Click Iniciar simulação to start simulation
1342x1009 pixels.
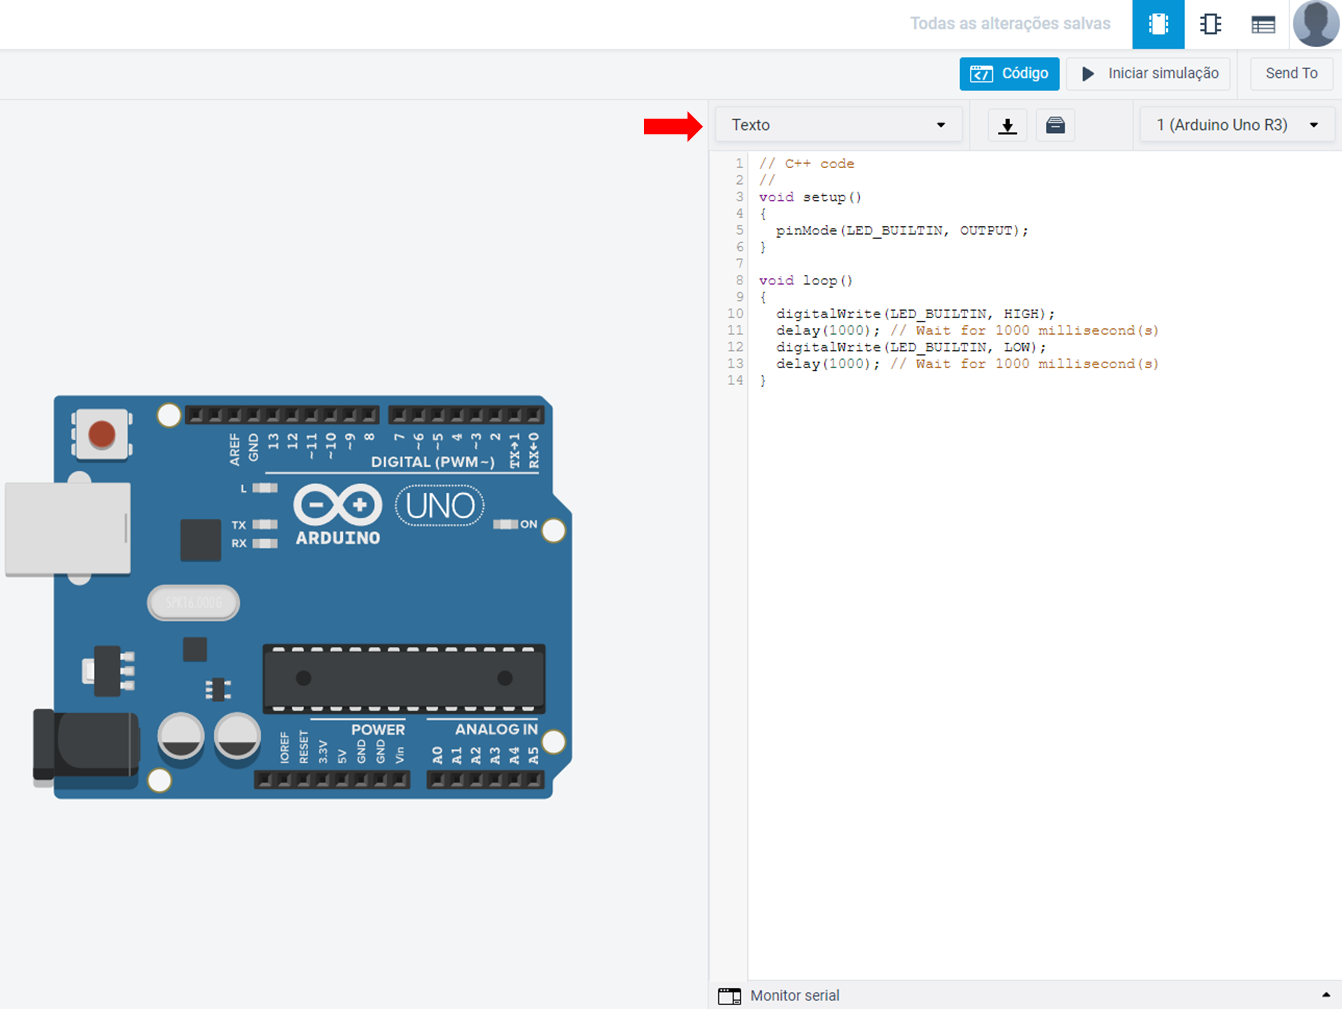coord(1148,73)
